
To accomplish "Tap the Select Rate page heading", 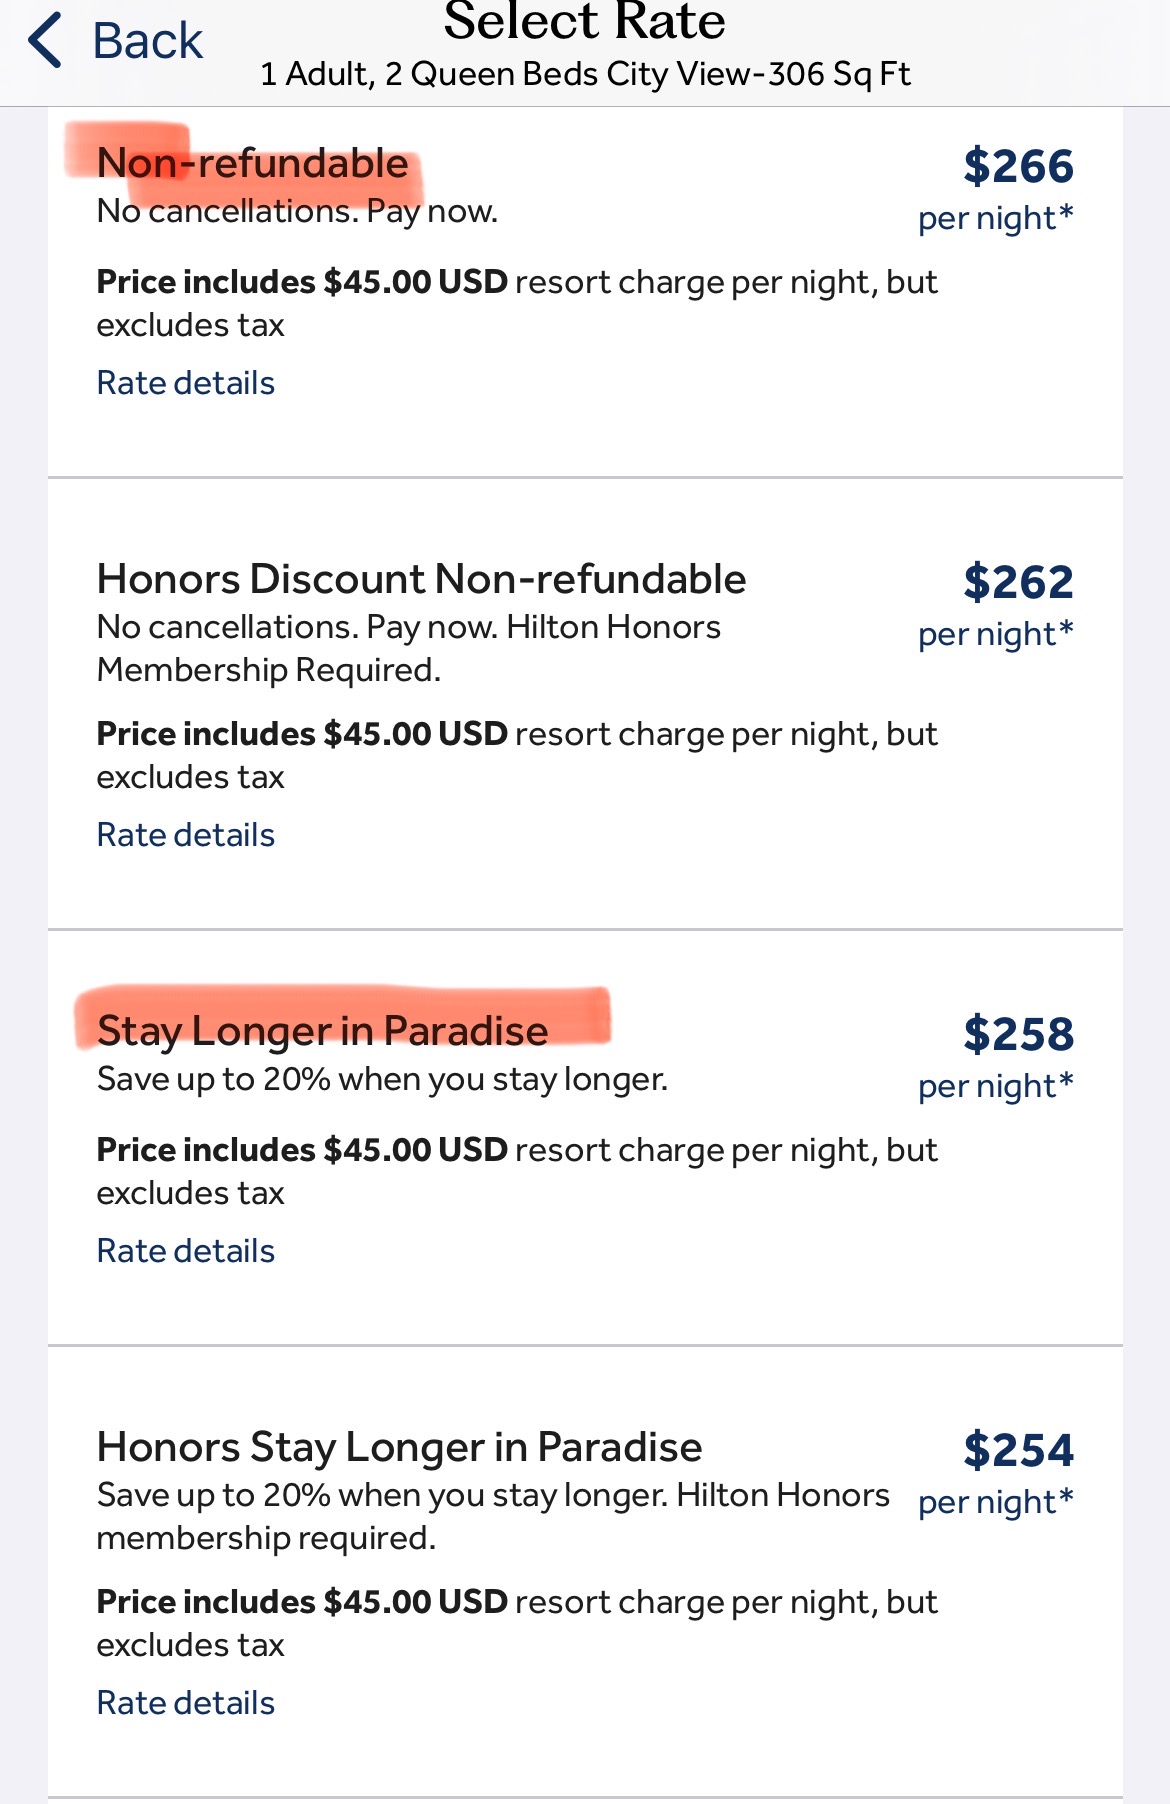I will tap(584, 22).
